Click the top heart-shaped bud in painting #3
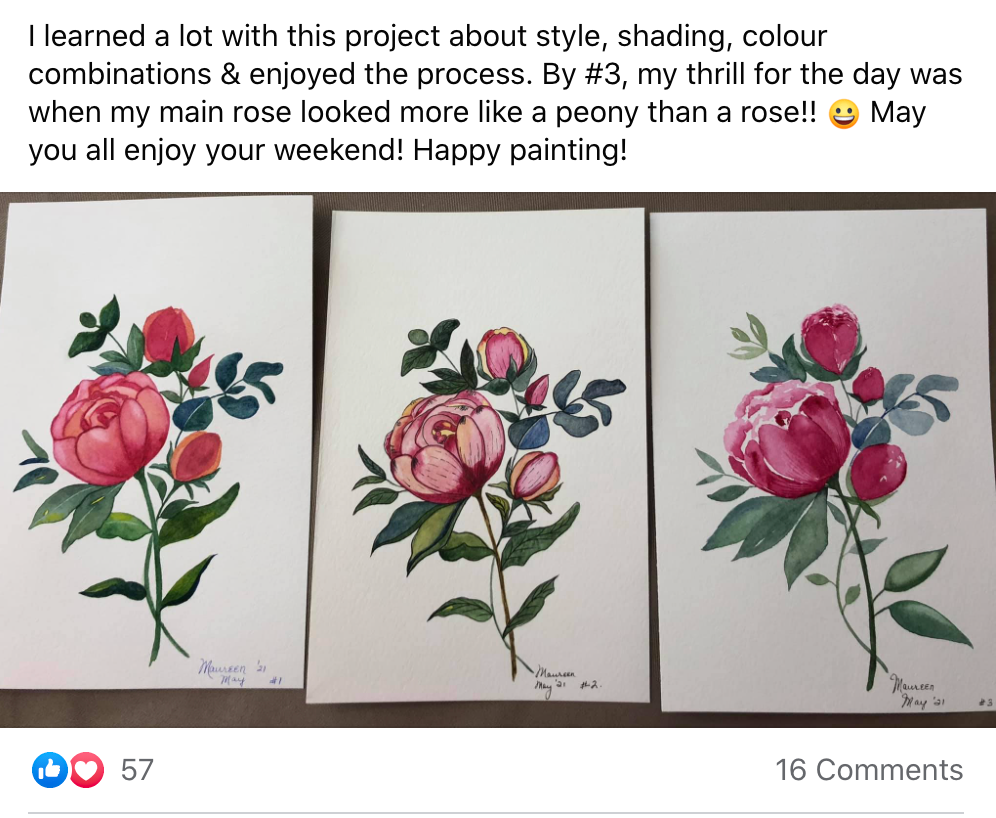 pos(830,339)
